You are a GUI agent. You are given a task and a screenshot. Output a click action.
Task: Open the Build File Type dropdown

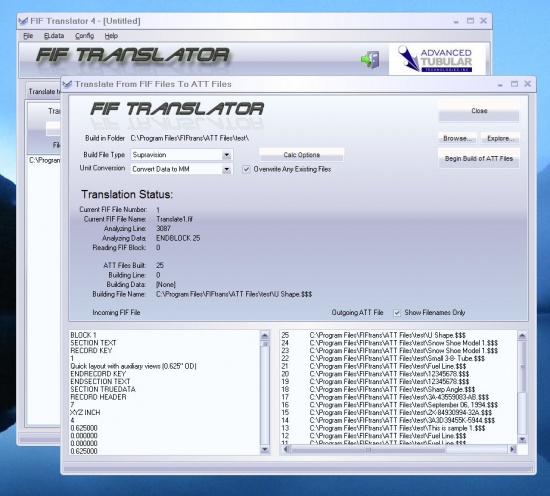[227, 155]
